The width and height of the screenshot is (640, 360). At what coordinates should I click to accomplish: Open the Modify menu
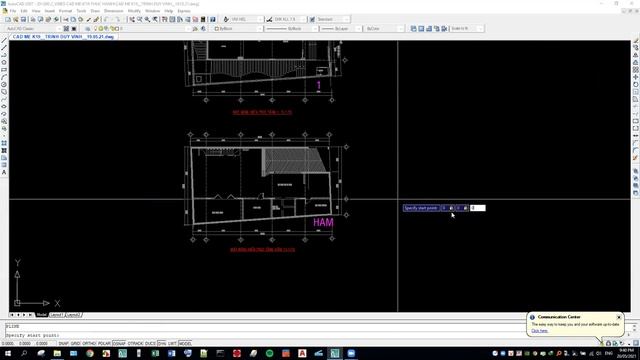(134, 11)
